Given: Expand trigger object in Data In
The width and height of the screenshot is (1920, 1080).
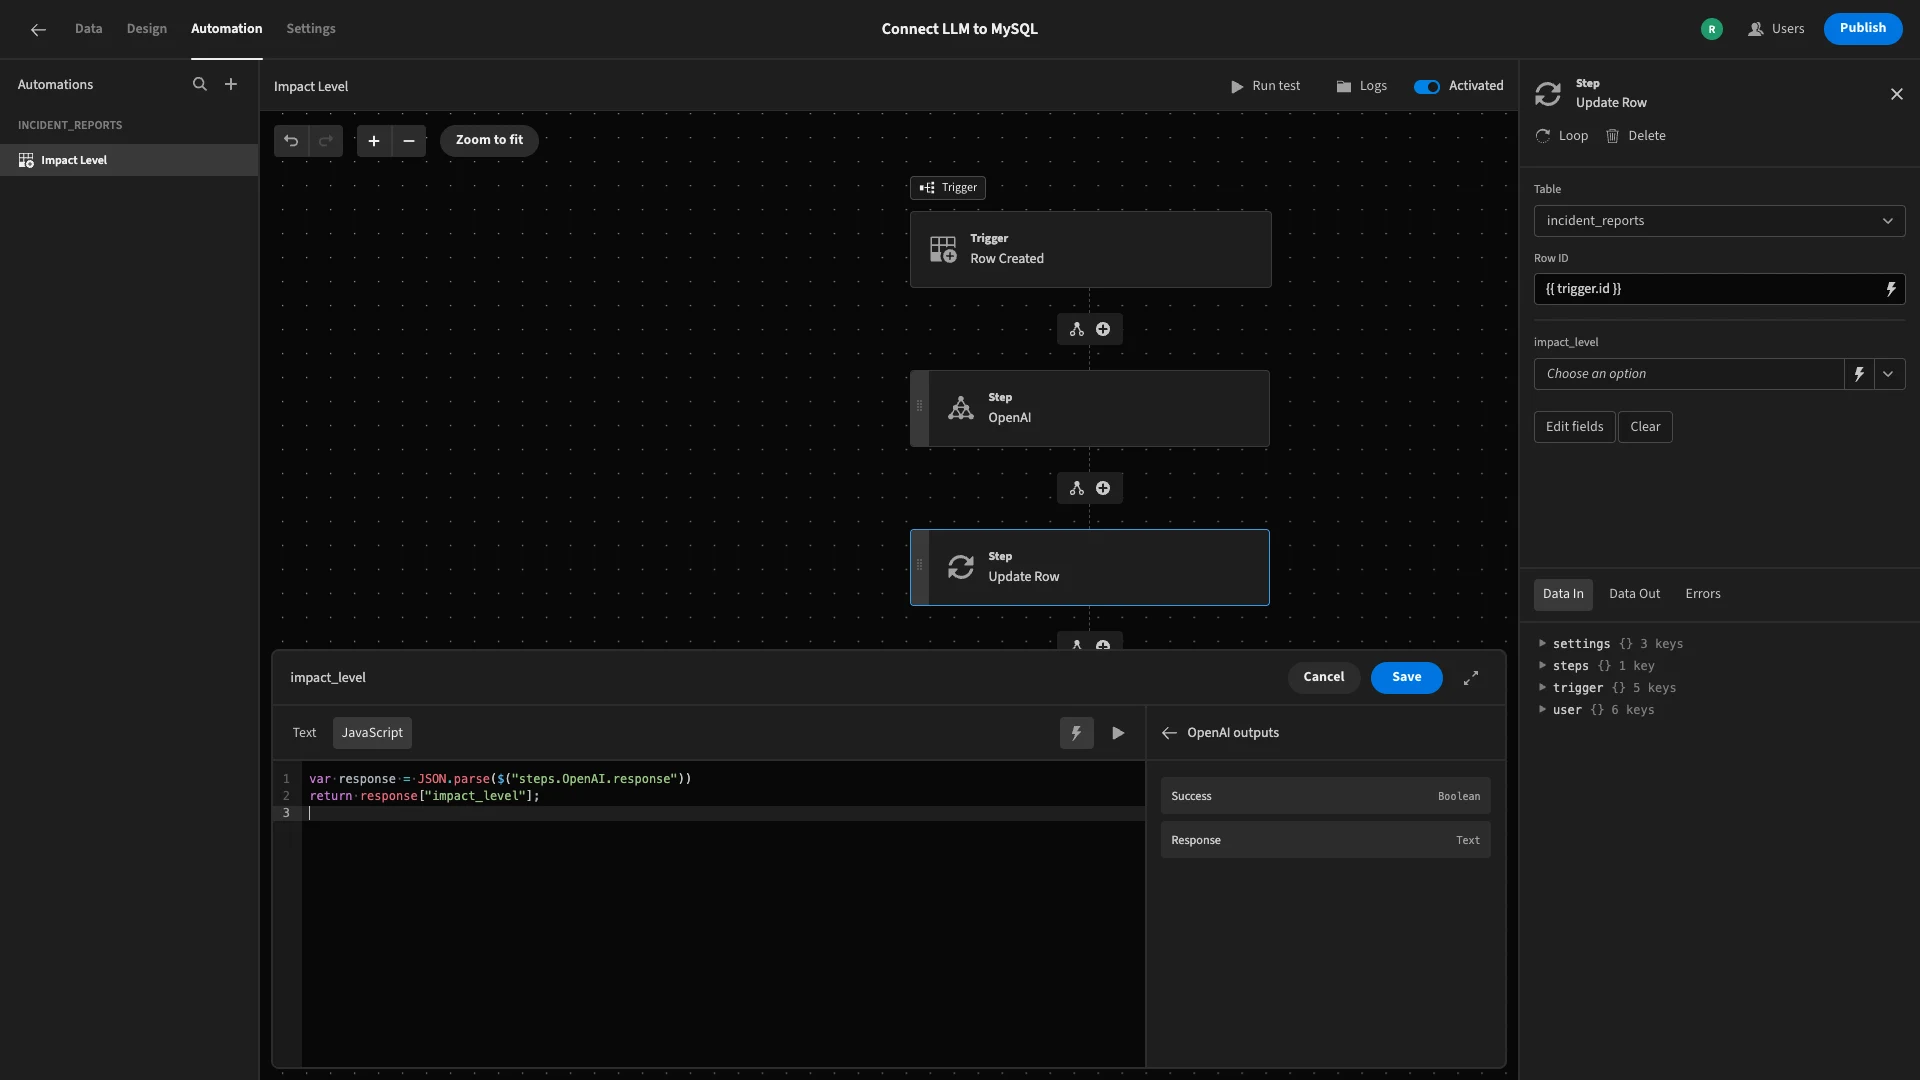Looking at the screenshot, I should click(x=1542, y=688).
